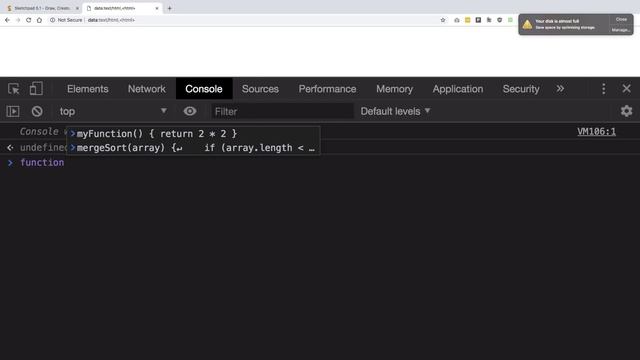Click the undefined console result line

(x=43, y=147)
